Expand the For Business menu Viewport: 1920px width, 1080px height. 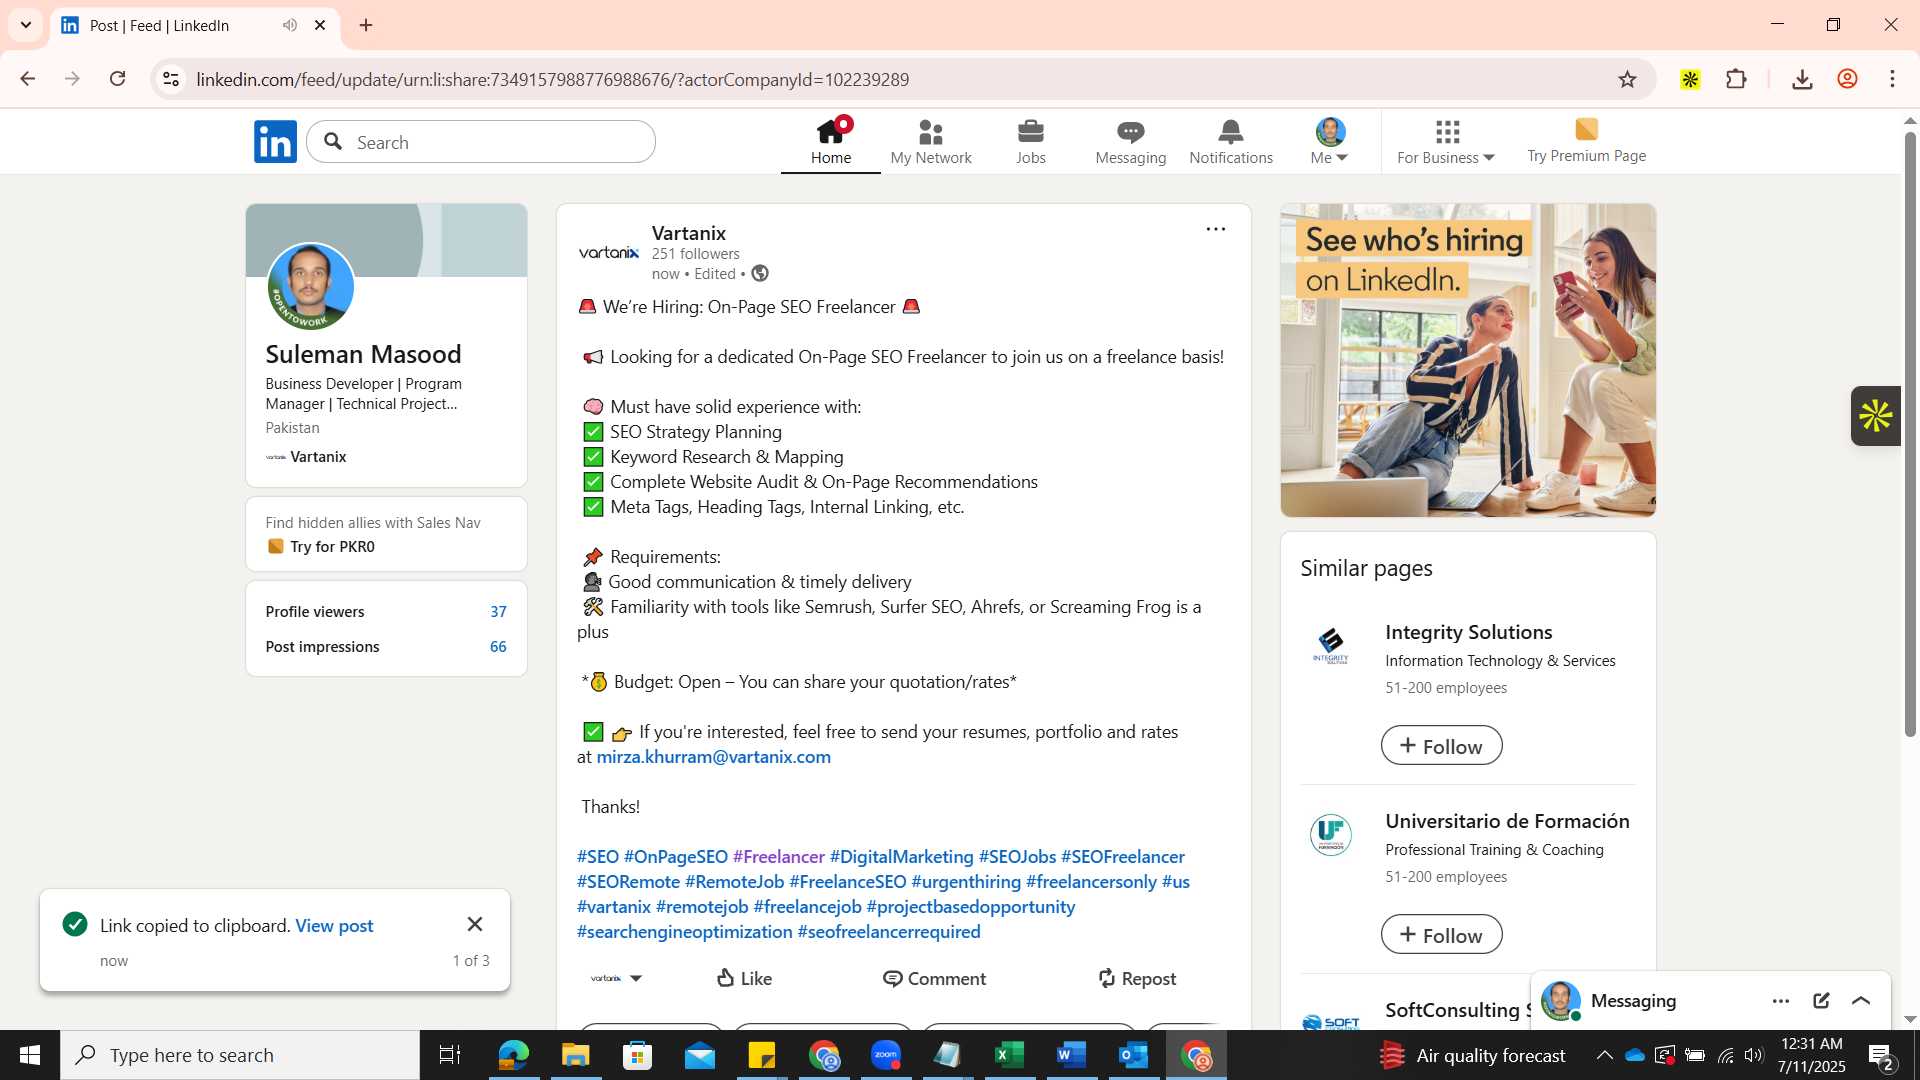point(1446,141)
